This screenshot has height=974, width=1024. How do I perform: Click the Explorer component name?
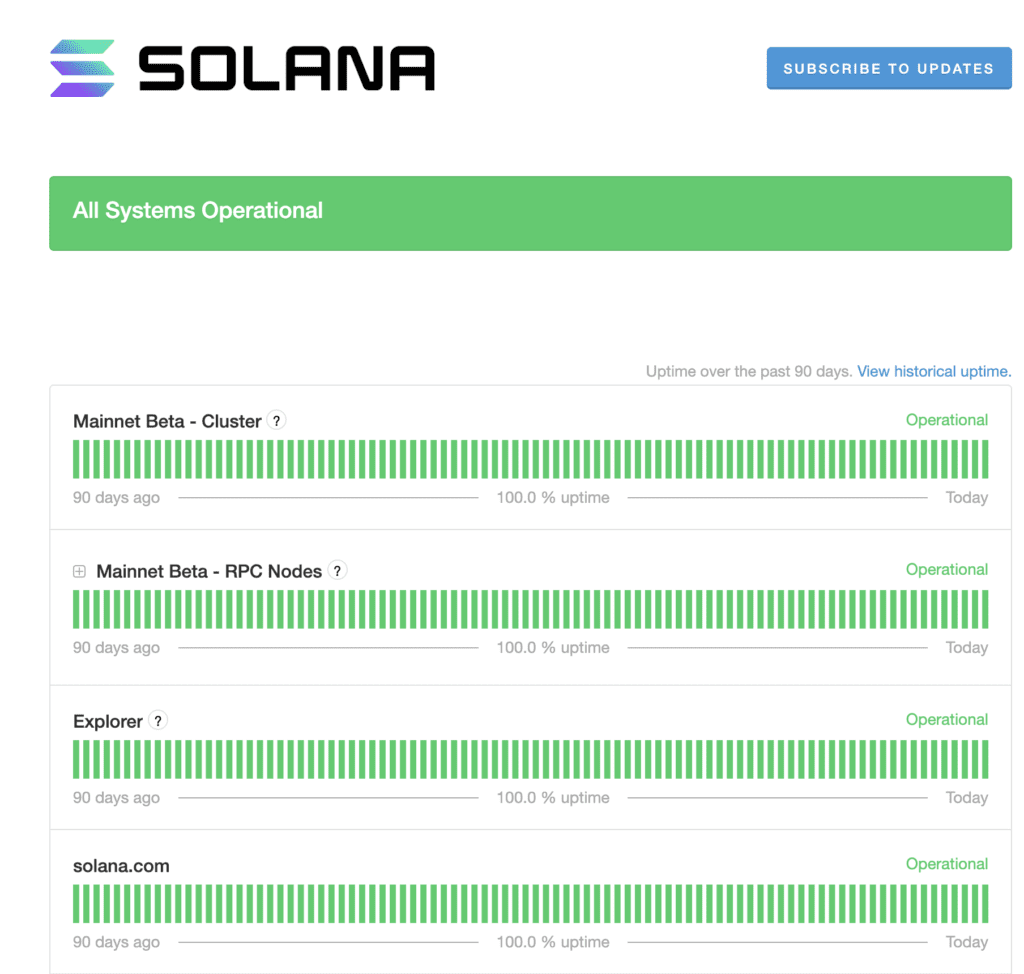[x=108, y=721]
